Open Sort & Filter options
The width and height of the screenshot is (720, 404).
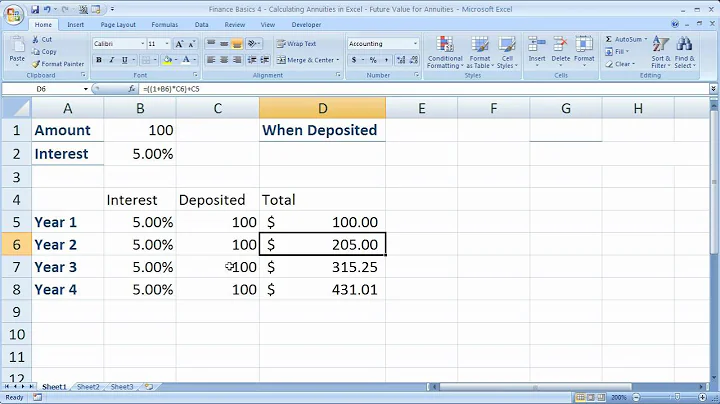coord(661,52)
